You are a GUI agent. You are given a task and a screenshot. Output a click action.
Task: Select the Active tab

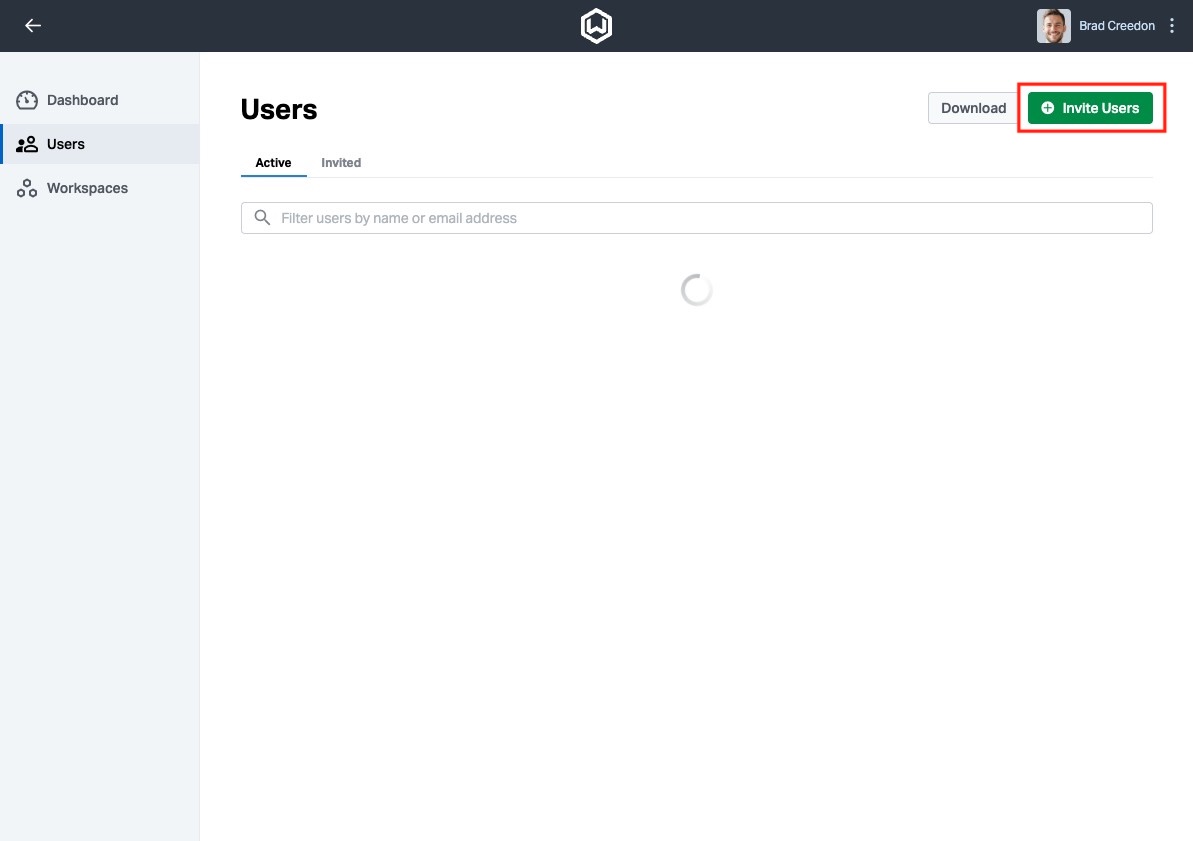pyautogui.click(x=273, y=162)
